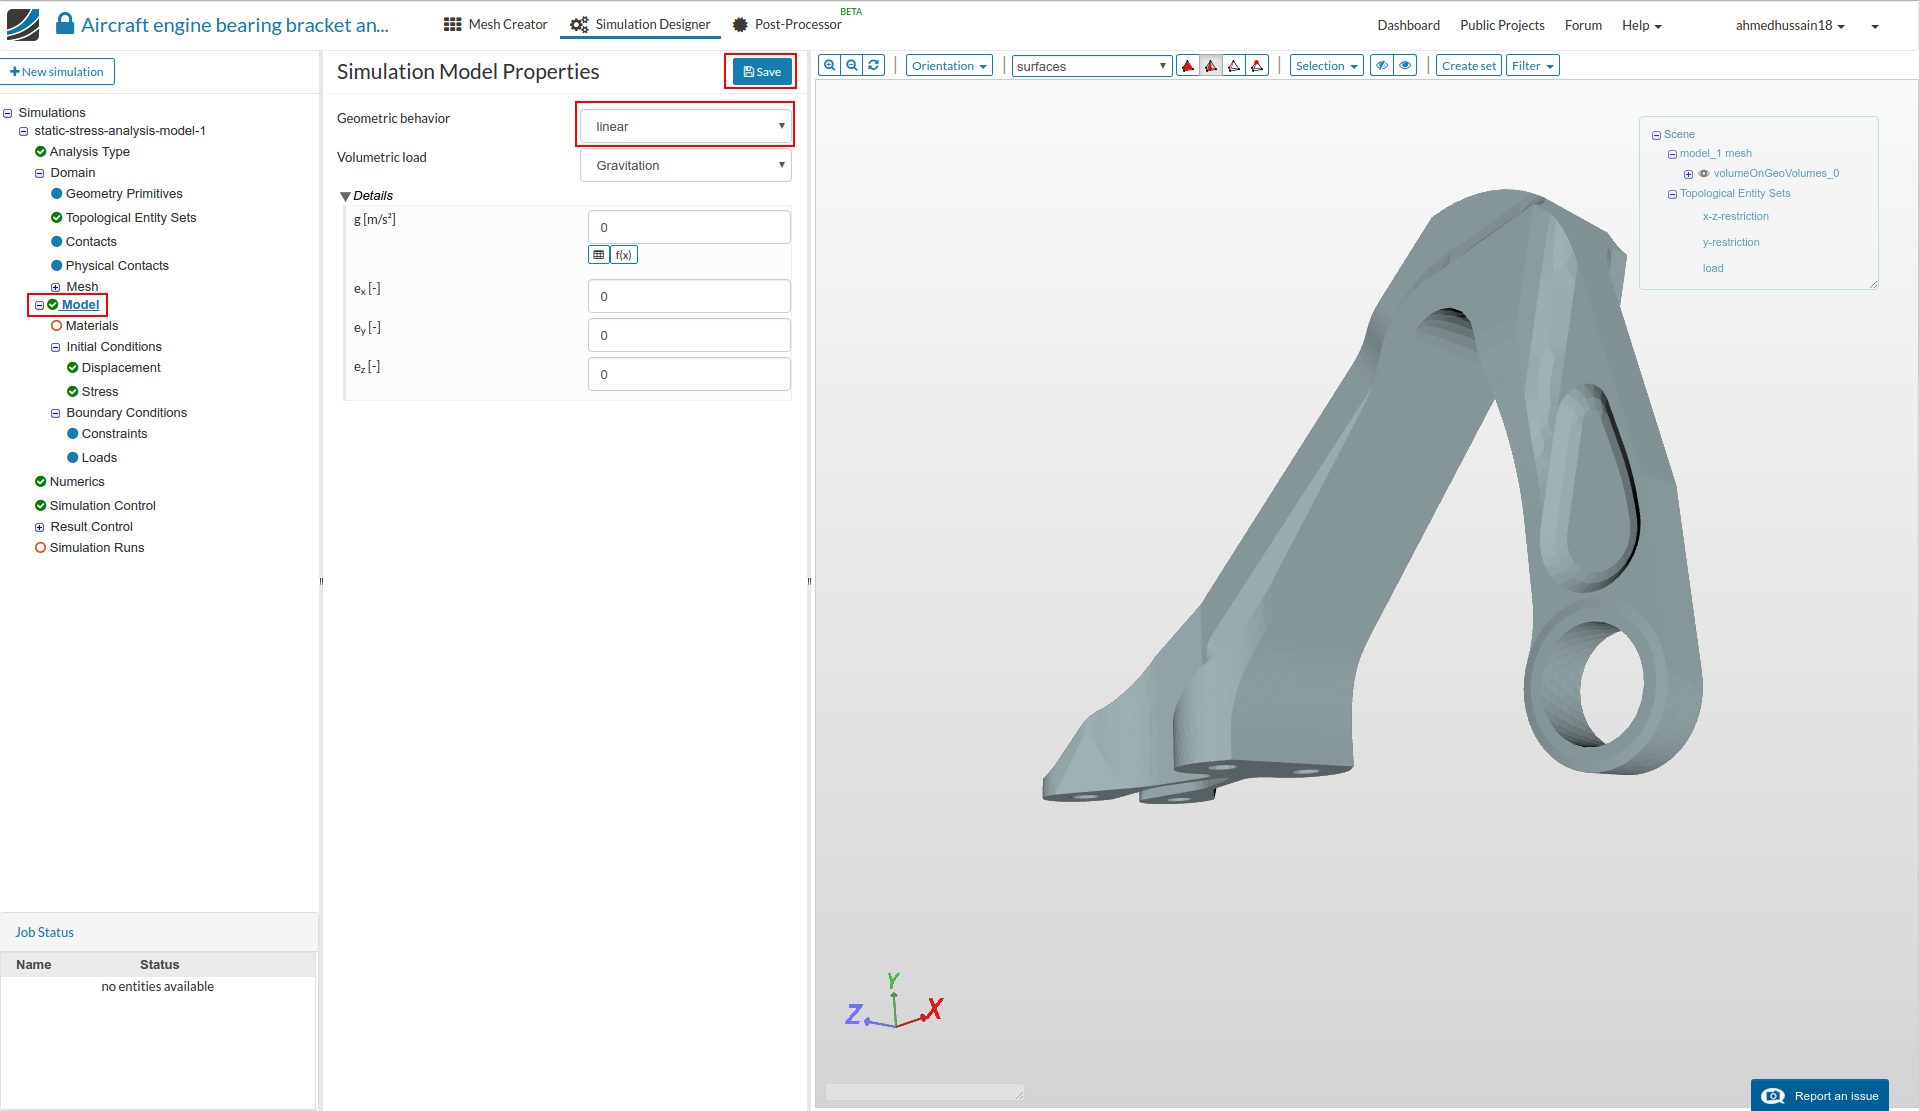Open the Post-Processor tab
The width and height of the screenshot is (1919, 1111).
tap(787, 25)
